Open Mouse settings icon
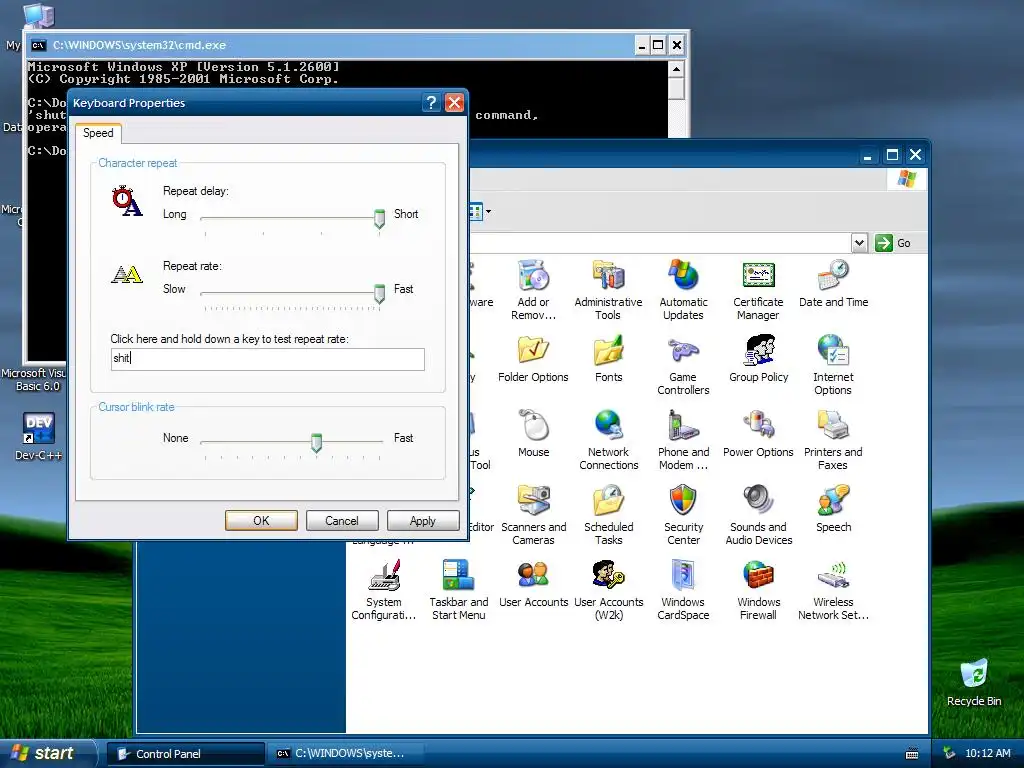Image resolution: width=1024 pixels, height=768 pixels. pos(534,434)
